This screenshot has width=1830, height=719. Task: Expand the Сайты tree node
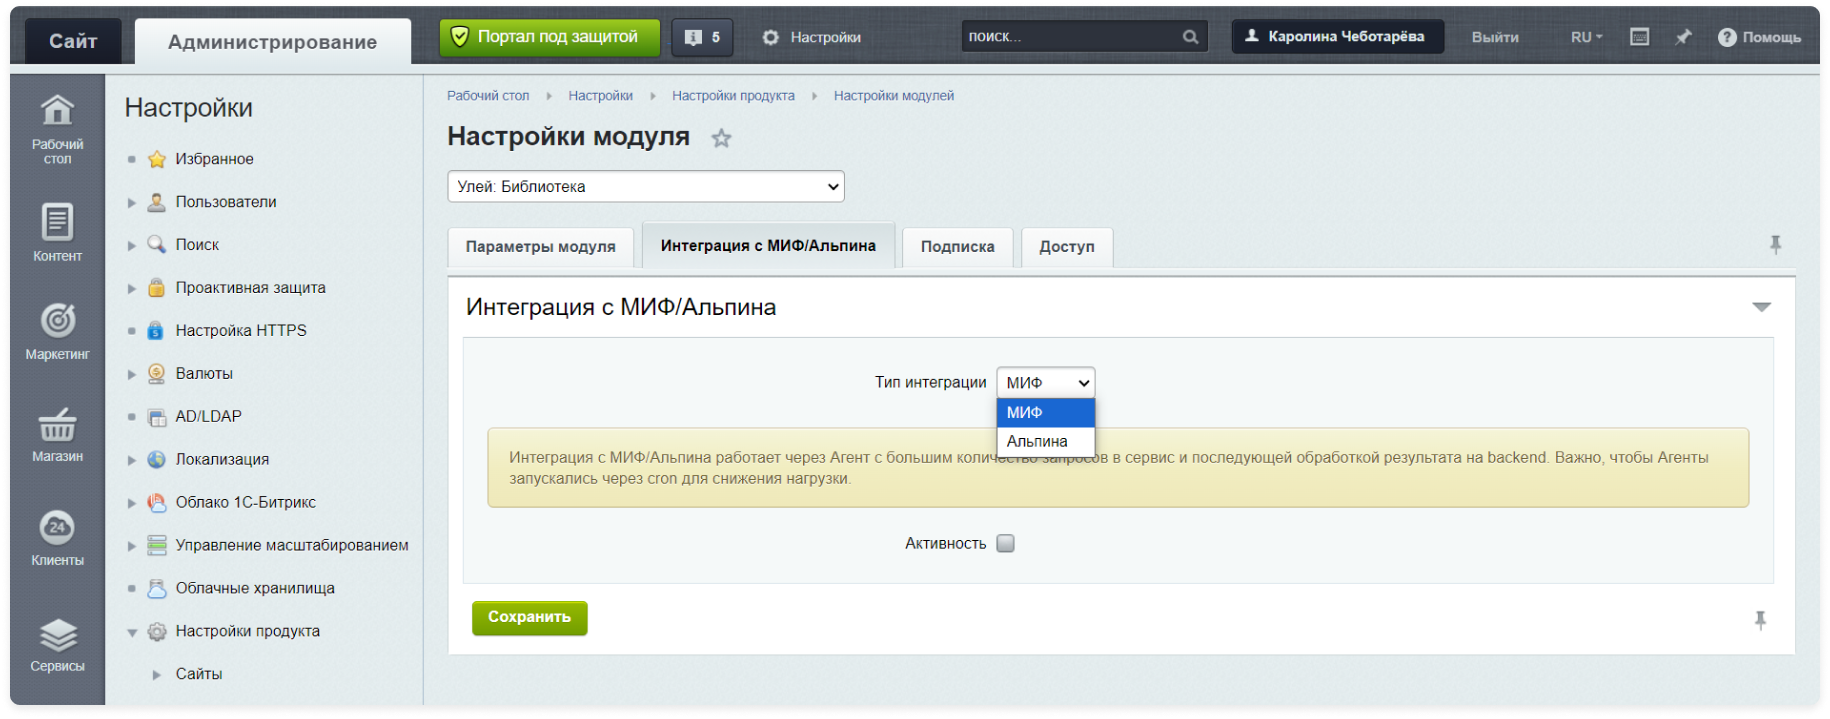point(157,676)
